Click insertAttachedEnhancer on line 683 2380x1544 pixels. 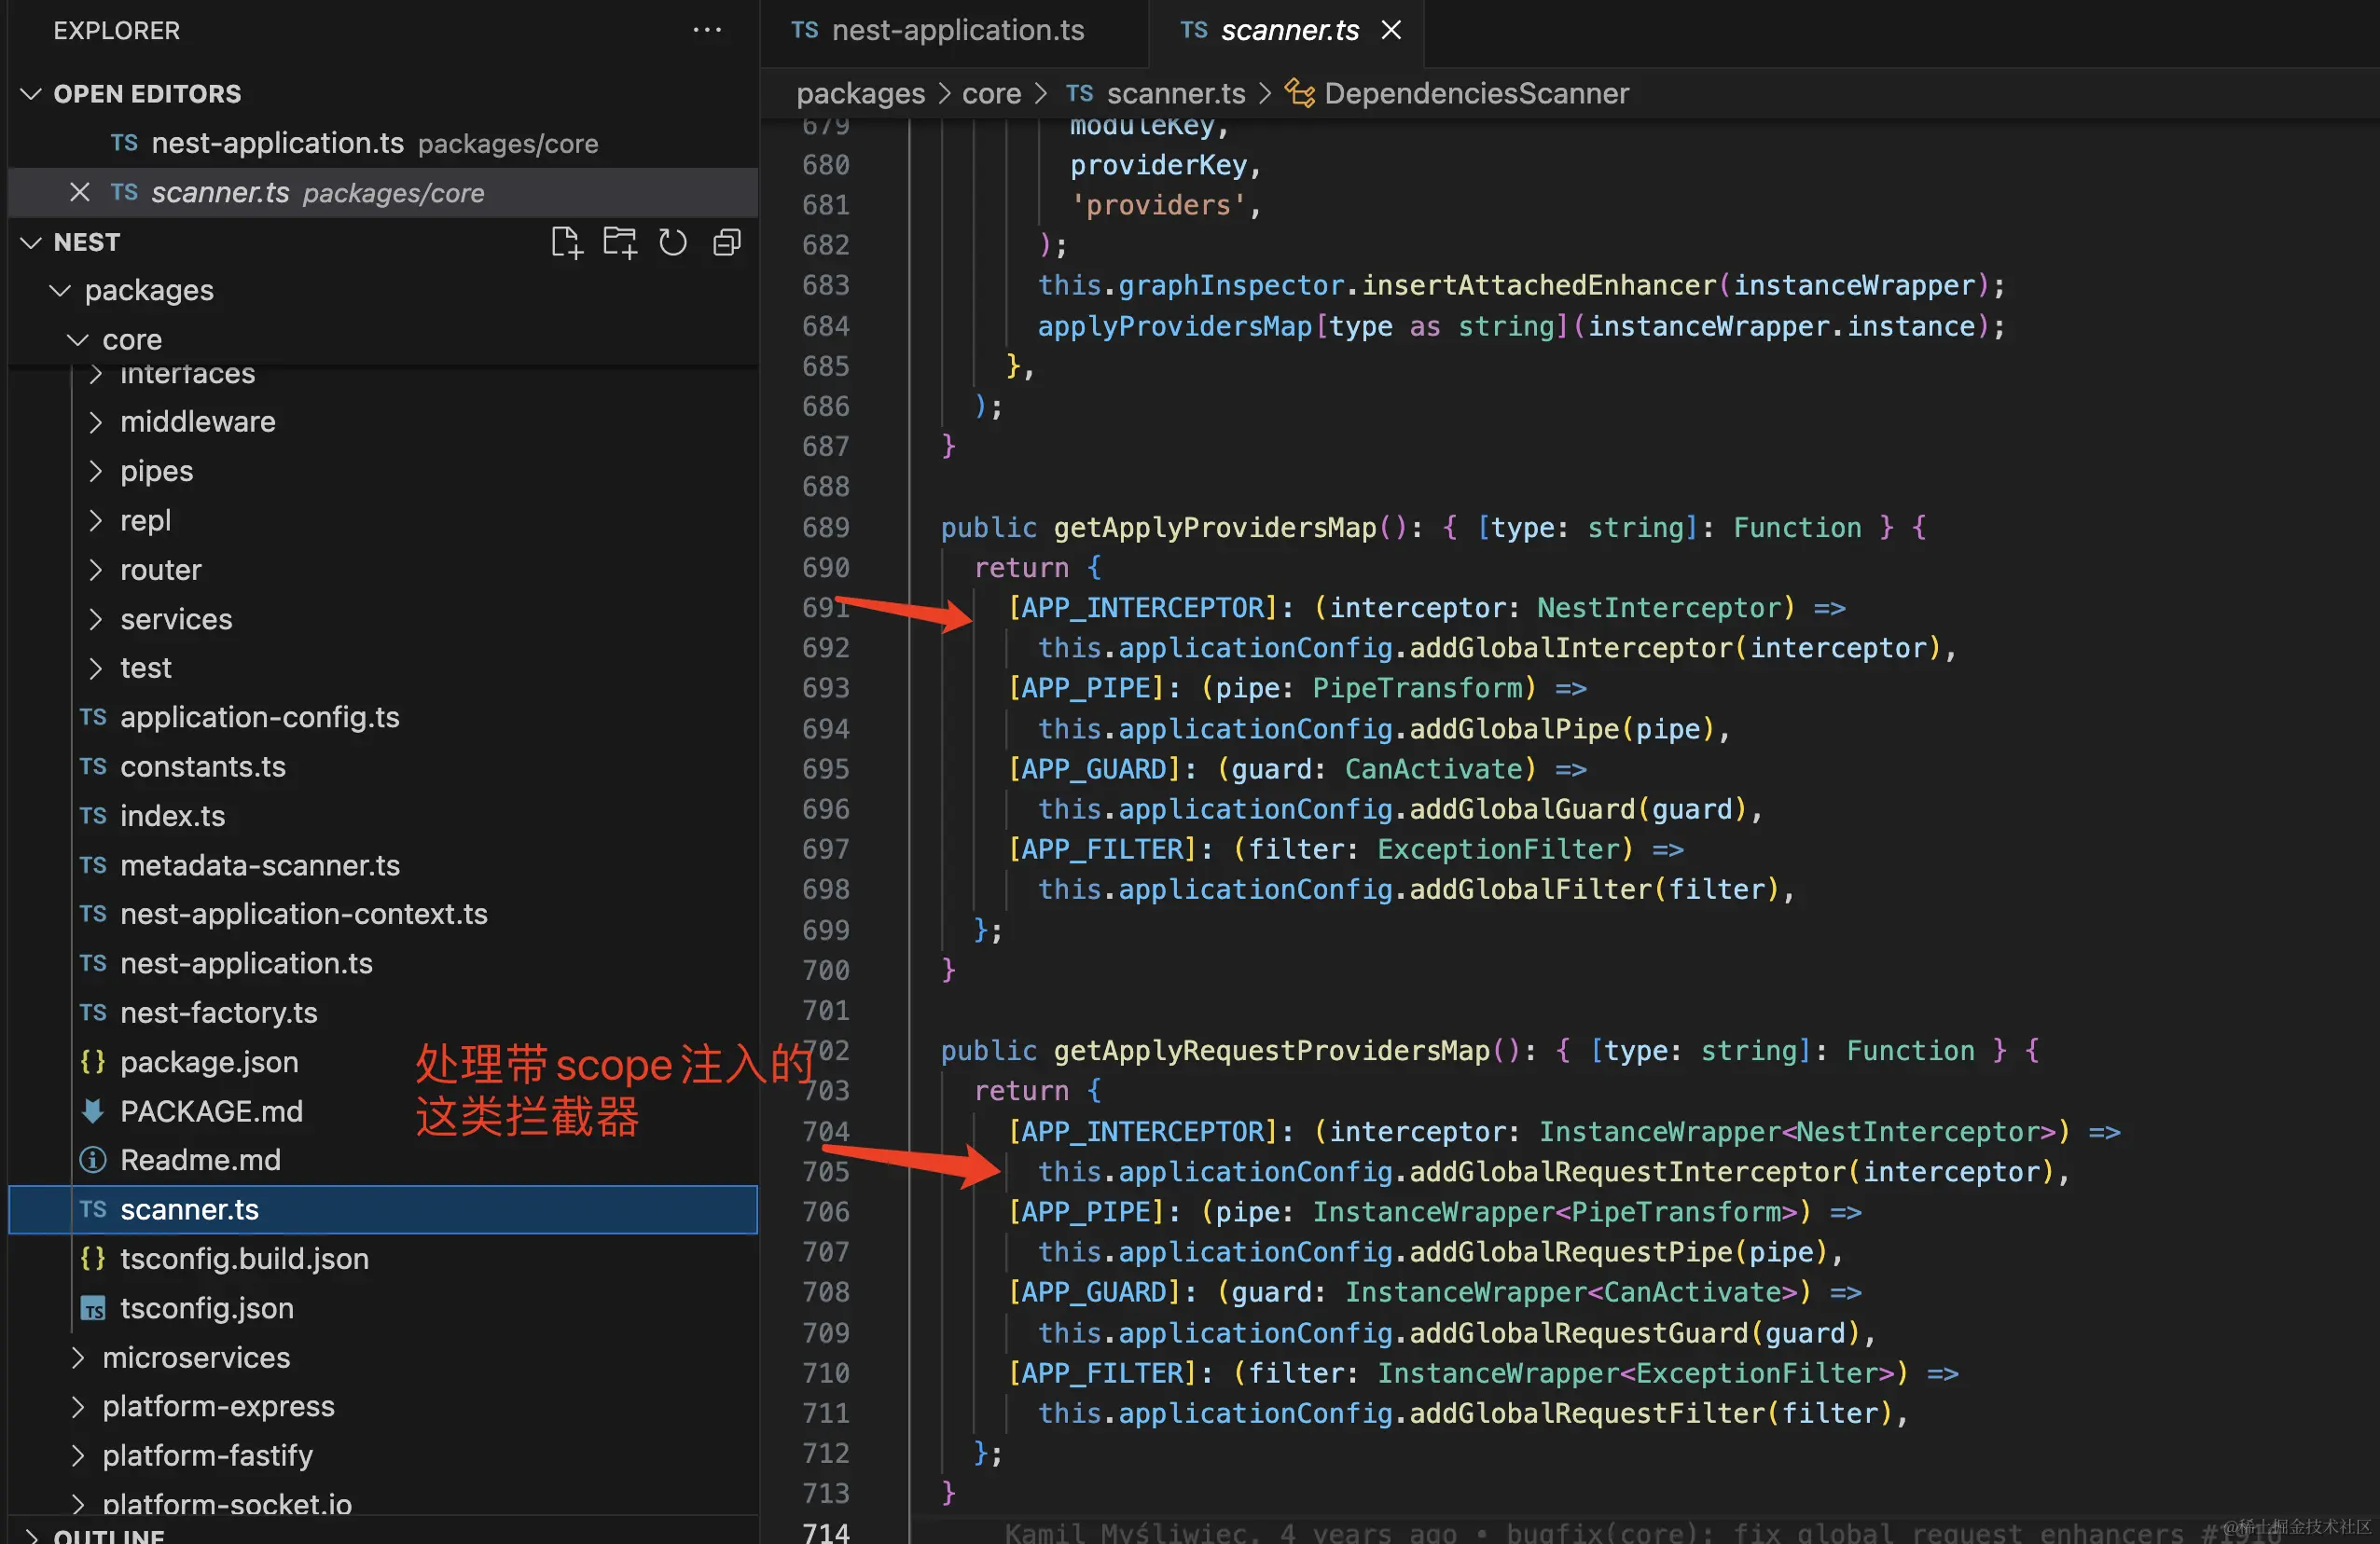pyautogui.click(x=1539, y=285)
